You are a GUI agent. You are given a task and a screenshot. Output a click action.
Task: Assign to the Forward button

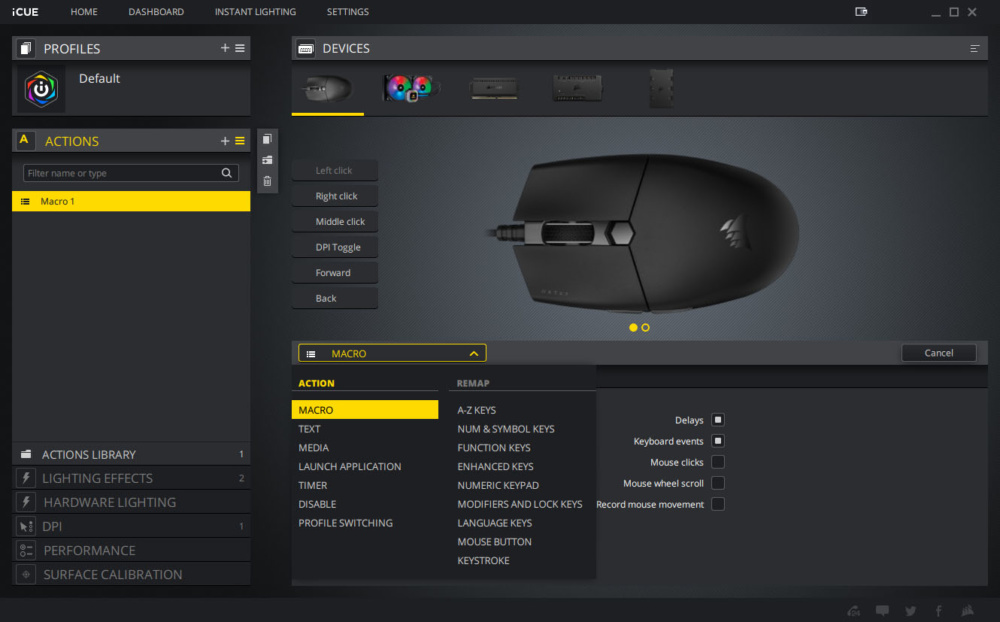point(335,272)
